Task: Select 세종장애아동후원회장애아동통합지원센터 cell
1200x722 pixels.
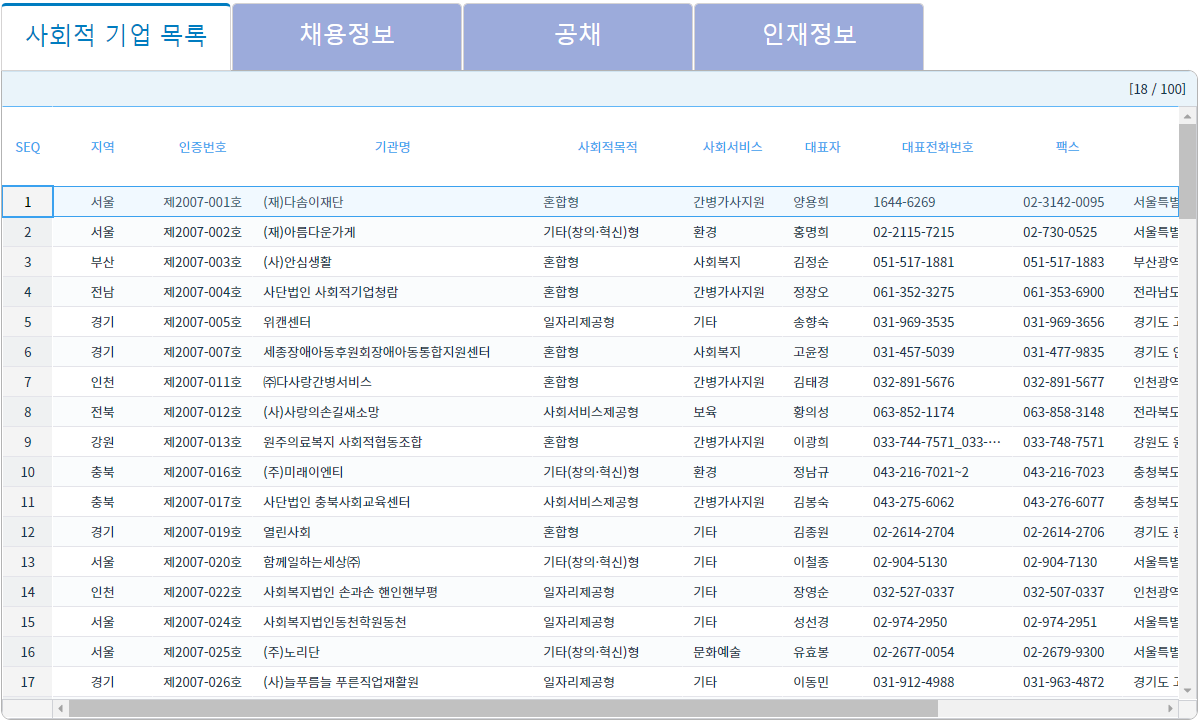Action: pos(393,352)
